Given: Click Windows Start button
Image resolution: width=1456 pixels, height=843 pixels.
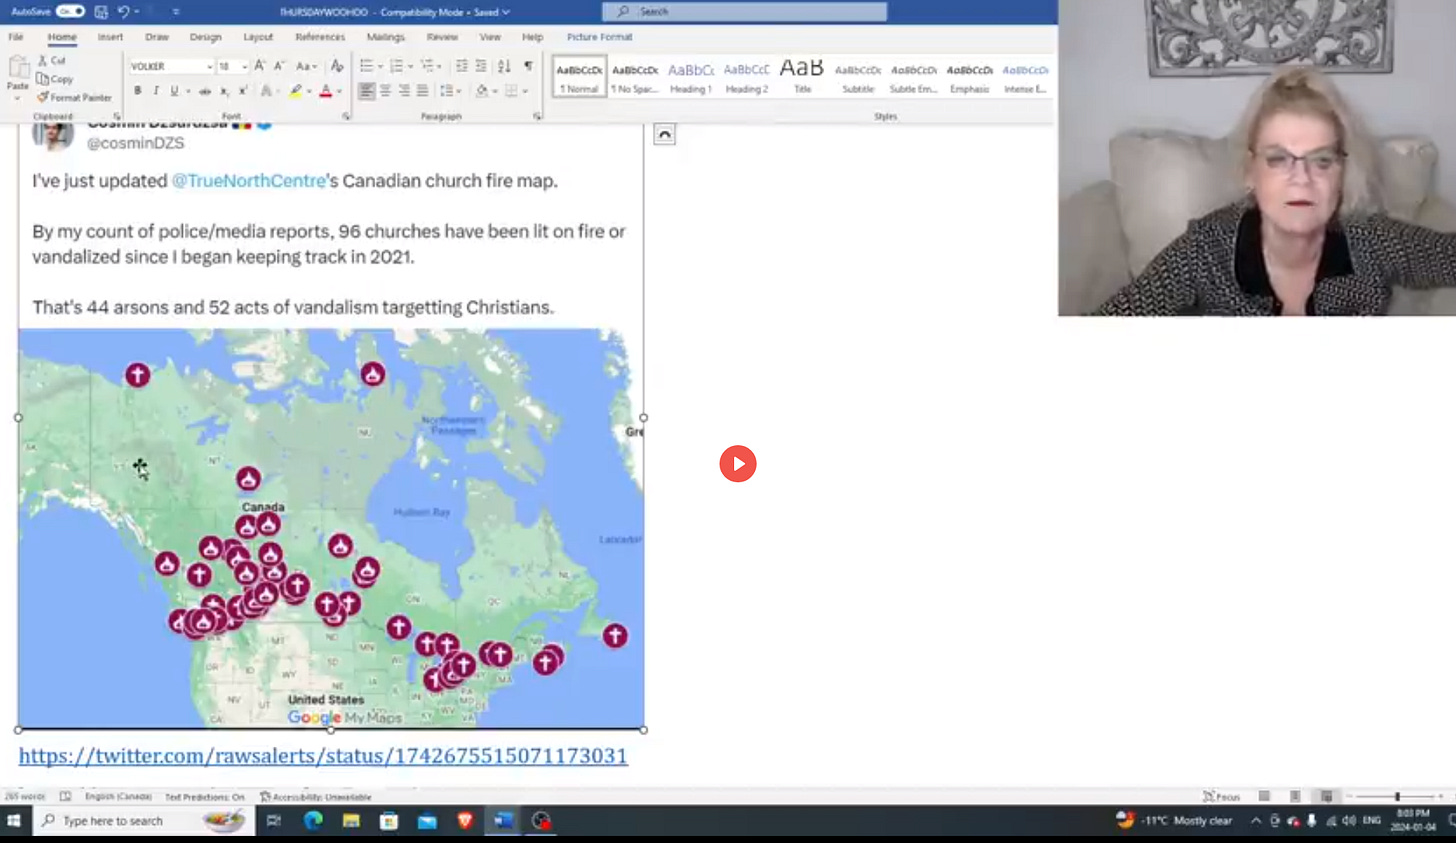Looking at the screenshot, I should point(14,821).
